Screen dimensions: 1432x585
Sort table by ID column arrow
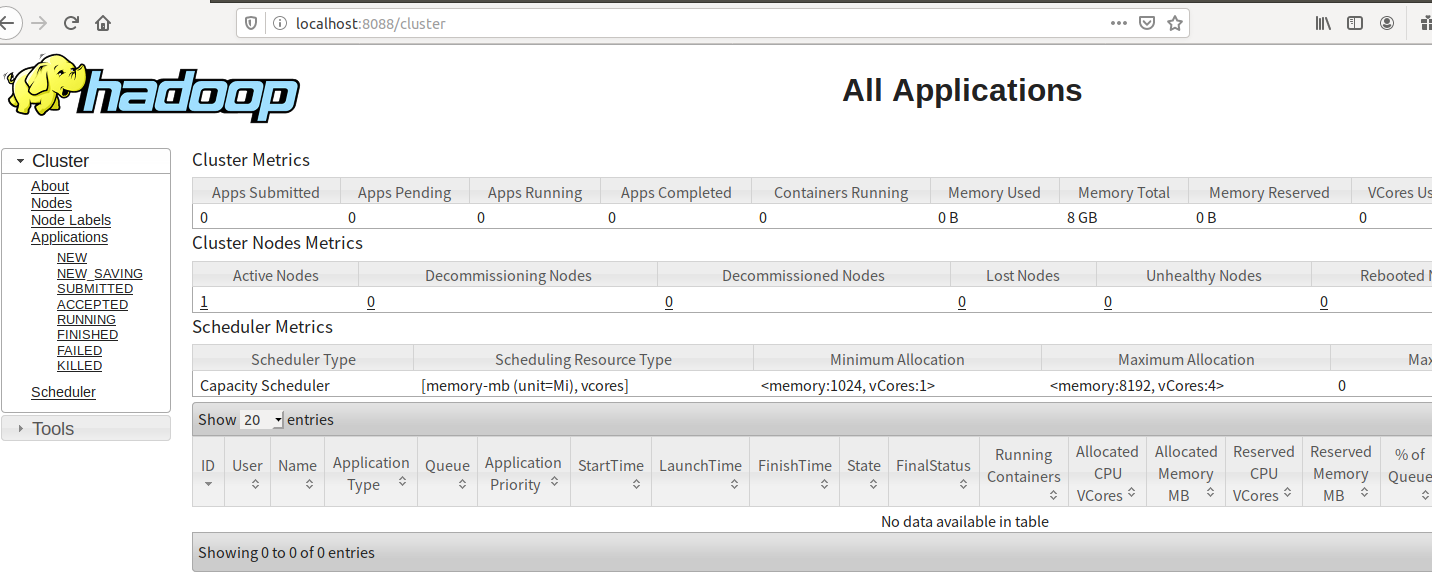click(x=208, y=485)
